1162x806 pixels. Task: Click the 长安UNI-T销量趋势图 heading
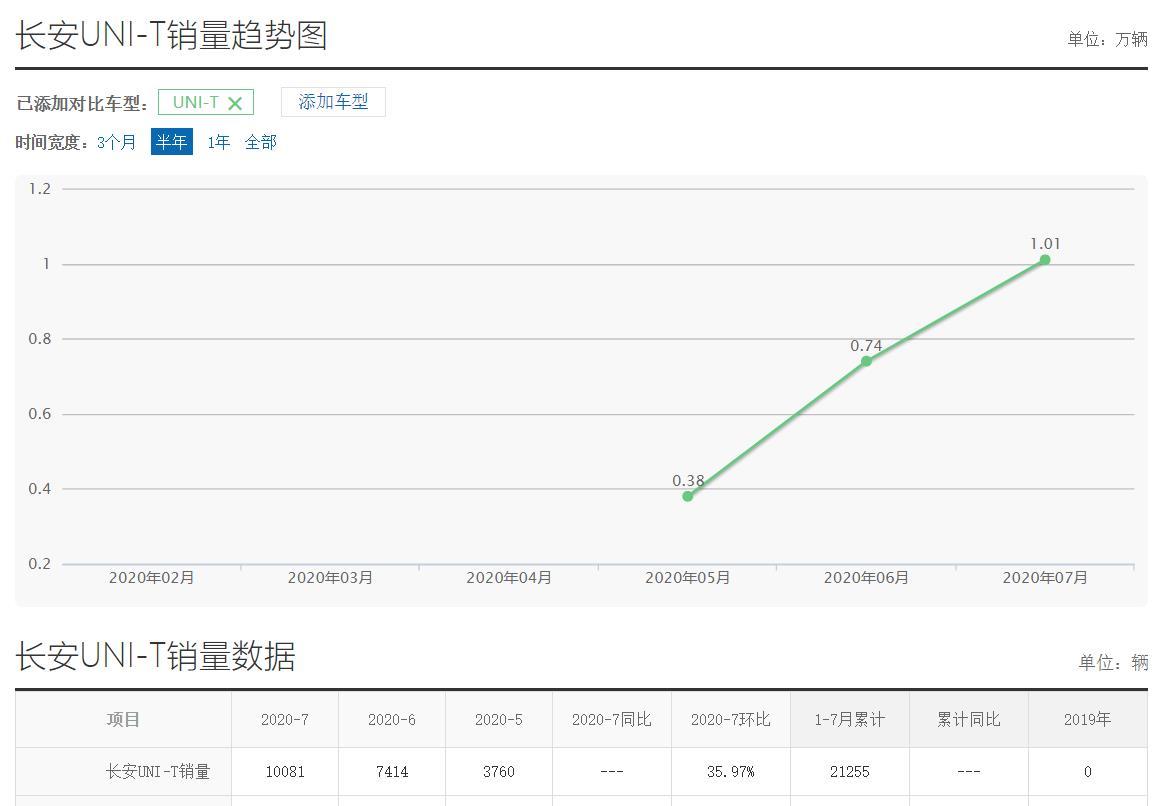pyautogui.click(x=171, y=35)
